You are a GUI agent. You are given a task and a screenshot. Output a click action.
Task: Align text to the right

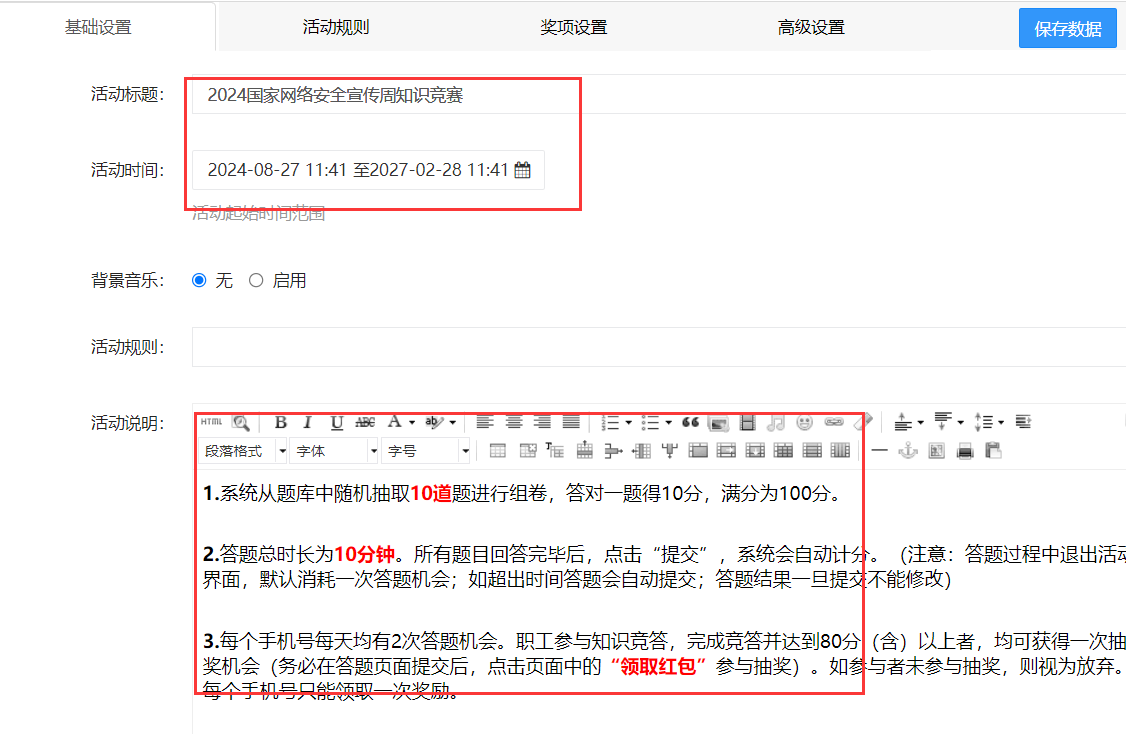(542, 422)
